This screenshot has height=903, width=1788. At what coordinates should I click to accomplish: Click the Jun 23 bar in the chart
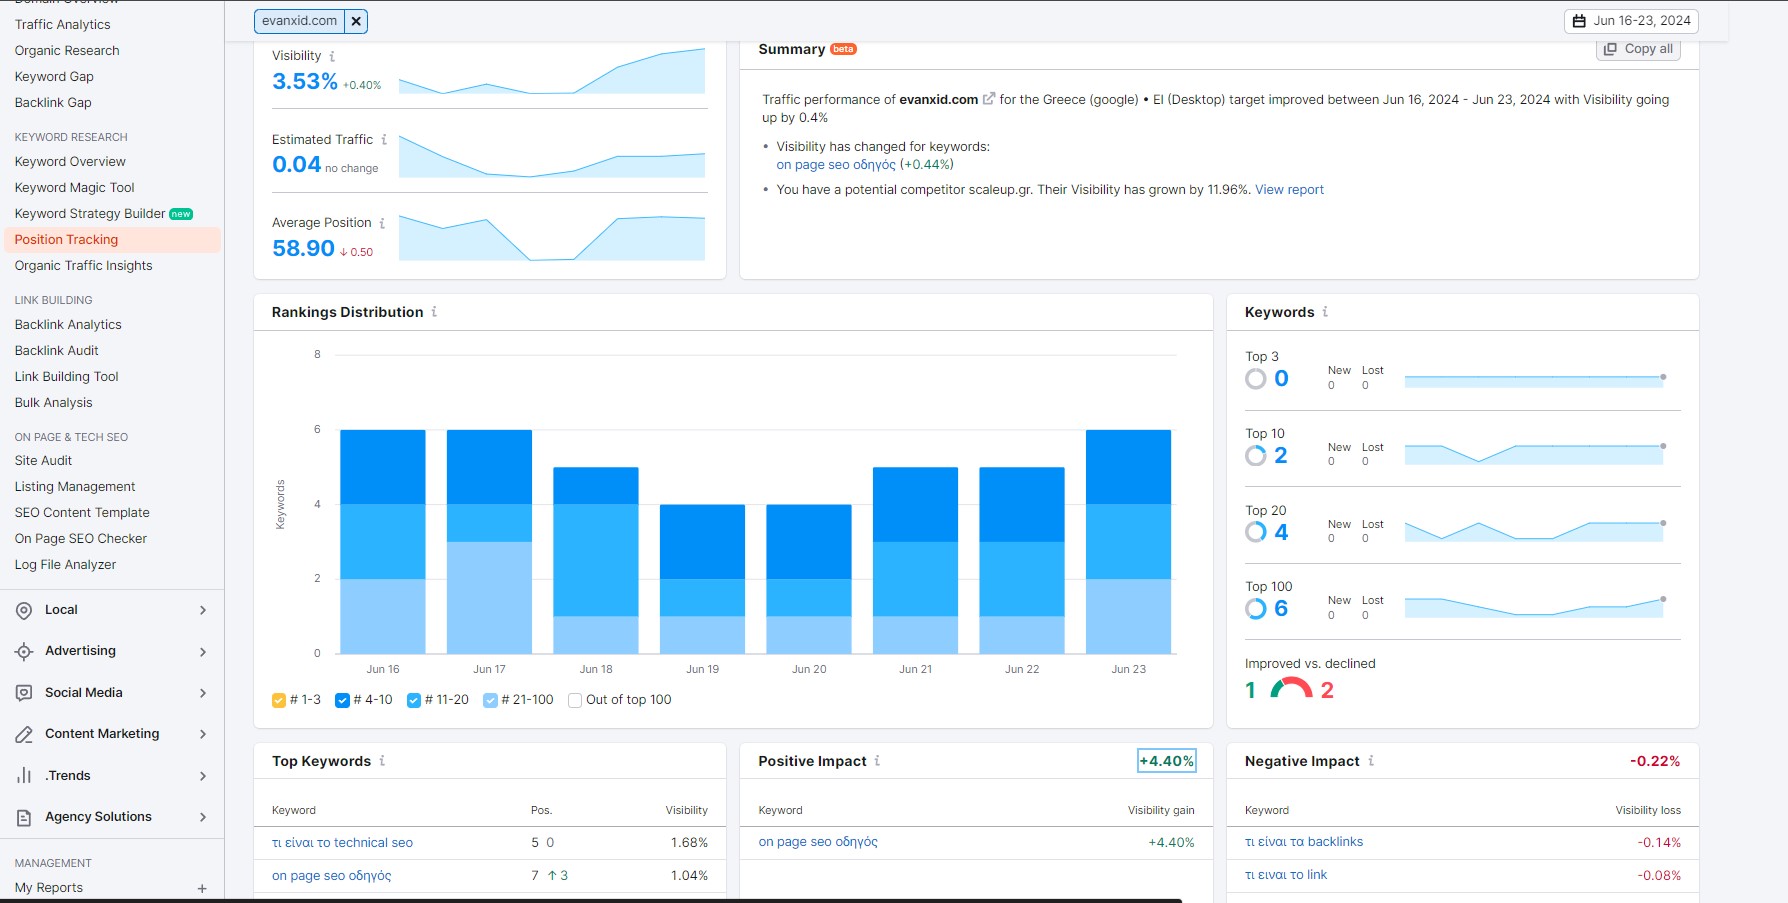click(x=1128, y=541)
